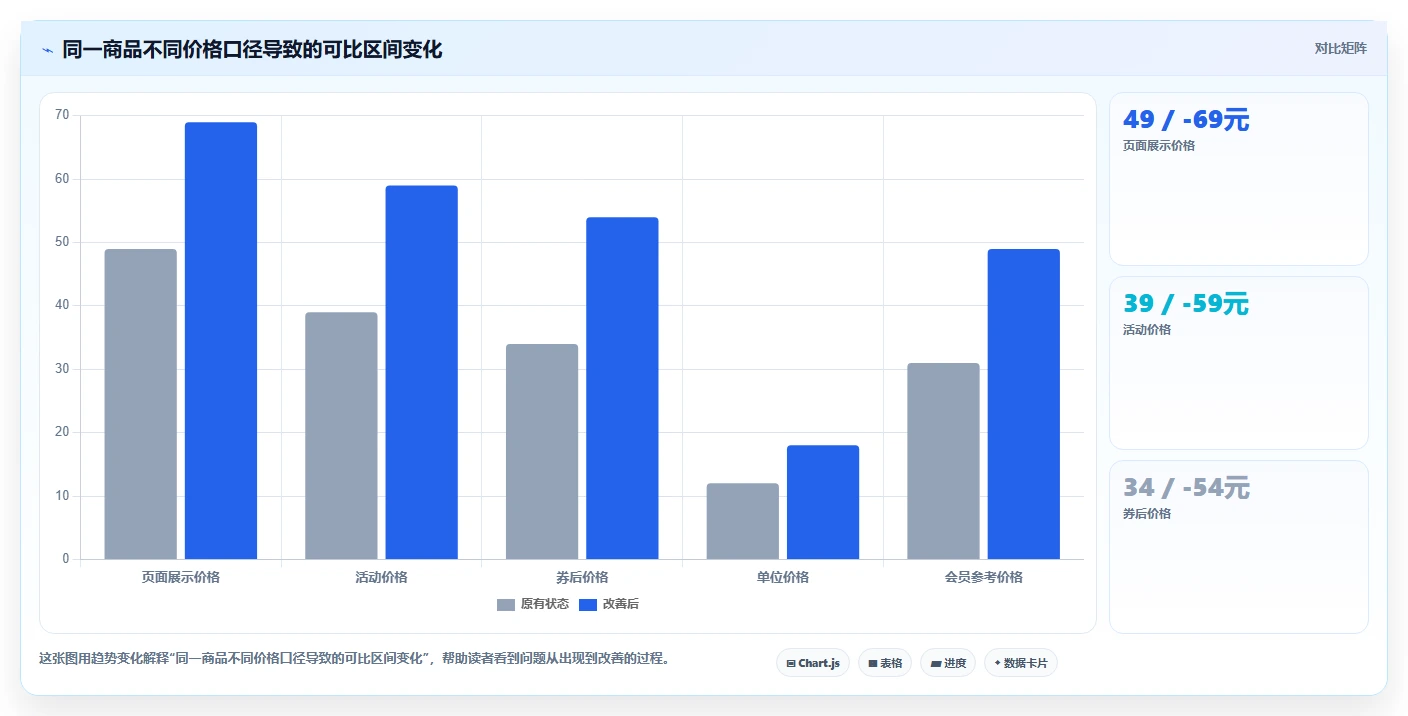1408x716 pixels.
Task: Select the 表格 chip
Action: tap(885, 663)
